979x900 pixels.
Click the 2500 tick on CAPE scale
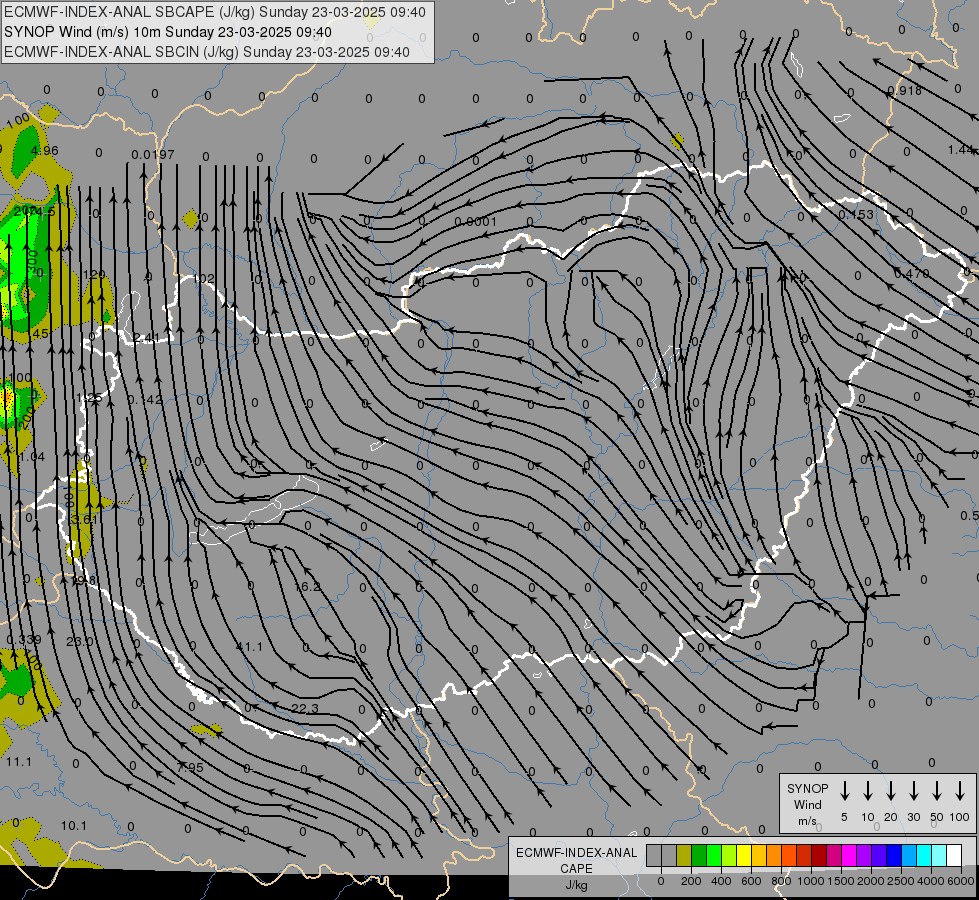point(901,881)
